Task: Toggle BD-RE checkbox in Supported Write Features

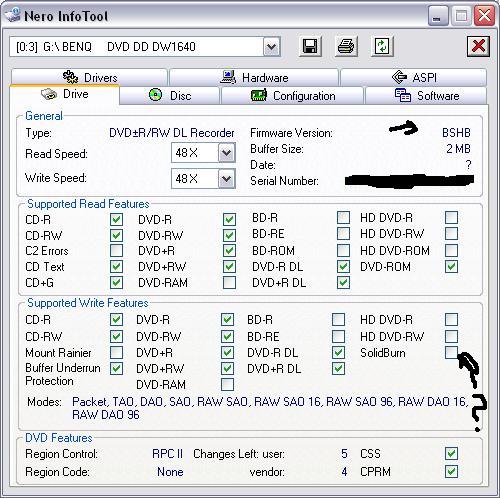Action: point(338,336)
